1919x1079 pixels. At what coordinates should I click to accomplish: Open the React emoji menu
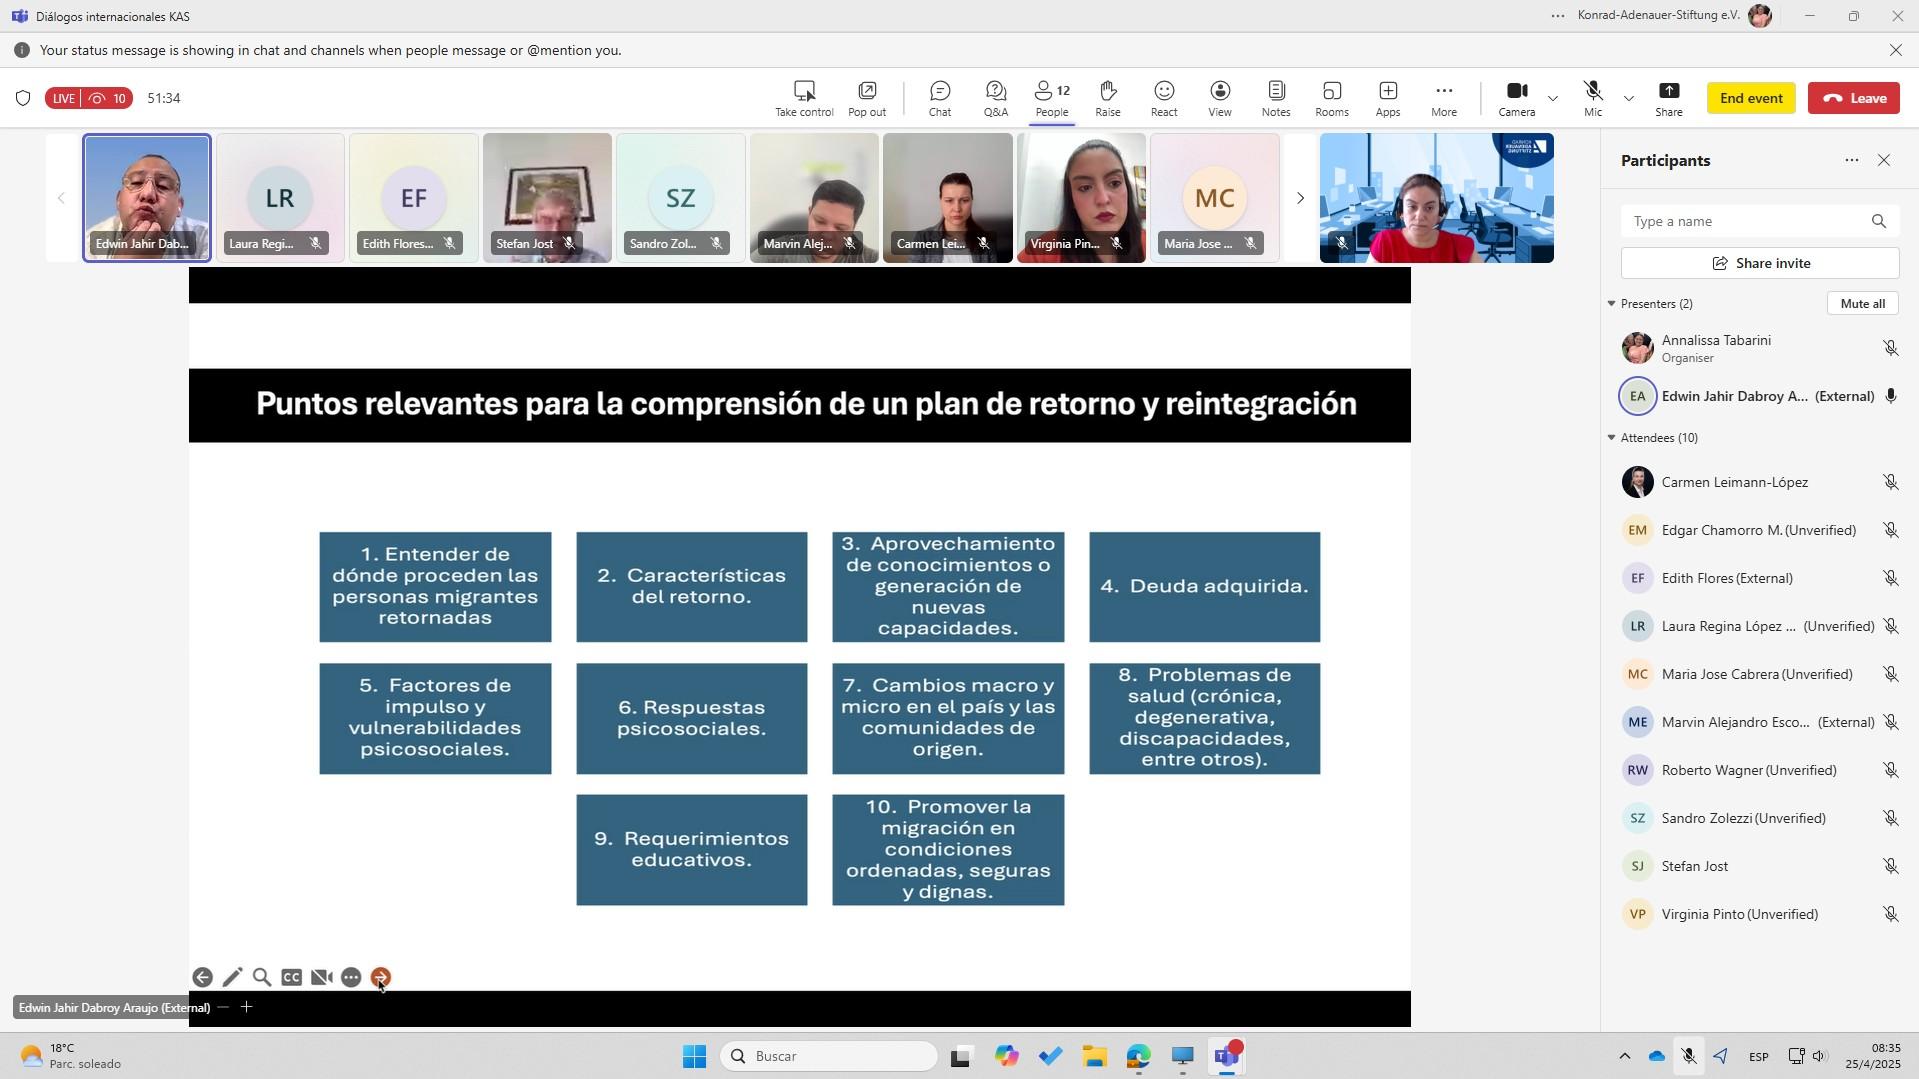point(1163,98)
